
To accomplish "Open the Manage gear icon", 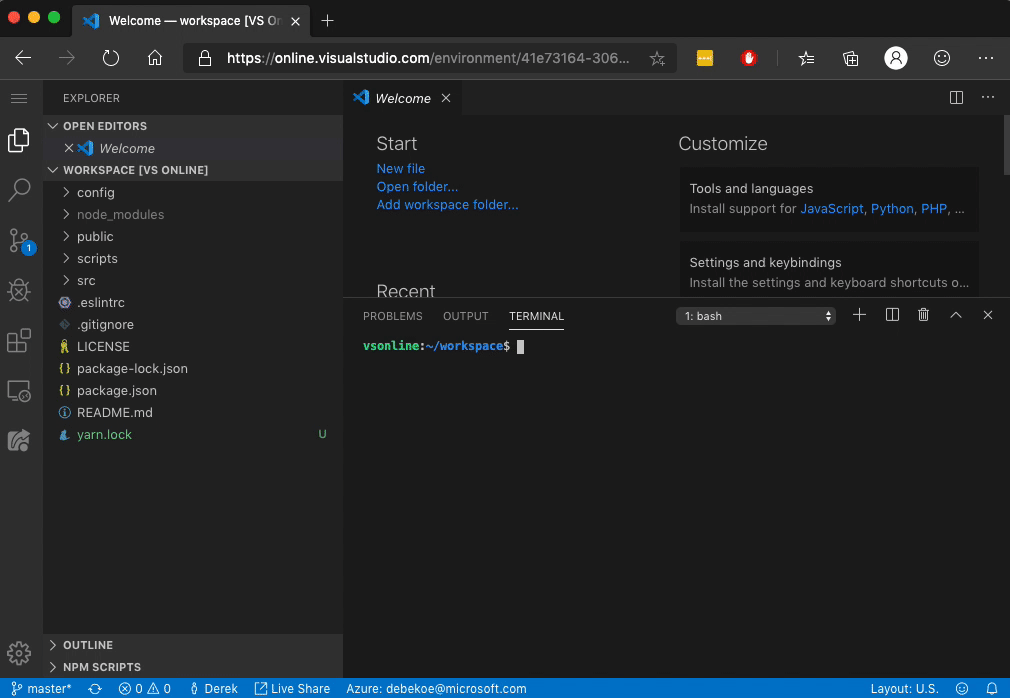I will click(x=19, y=653).
